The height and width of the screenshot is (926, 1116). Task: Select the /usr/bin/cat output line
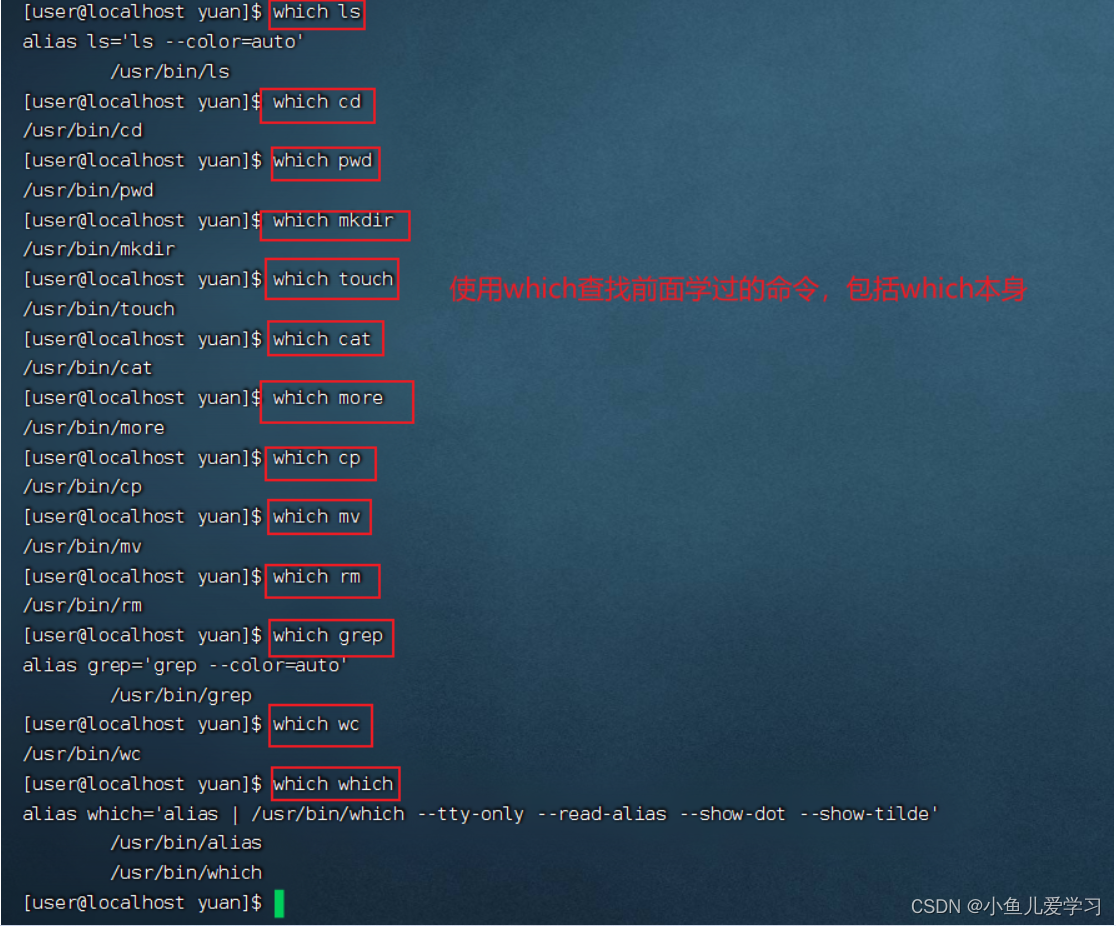(88, 369)
